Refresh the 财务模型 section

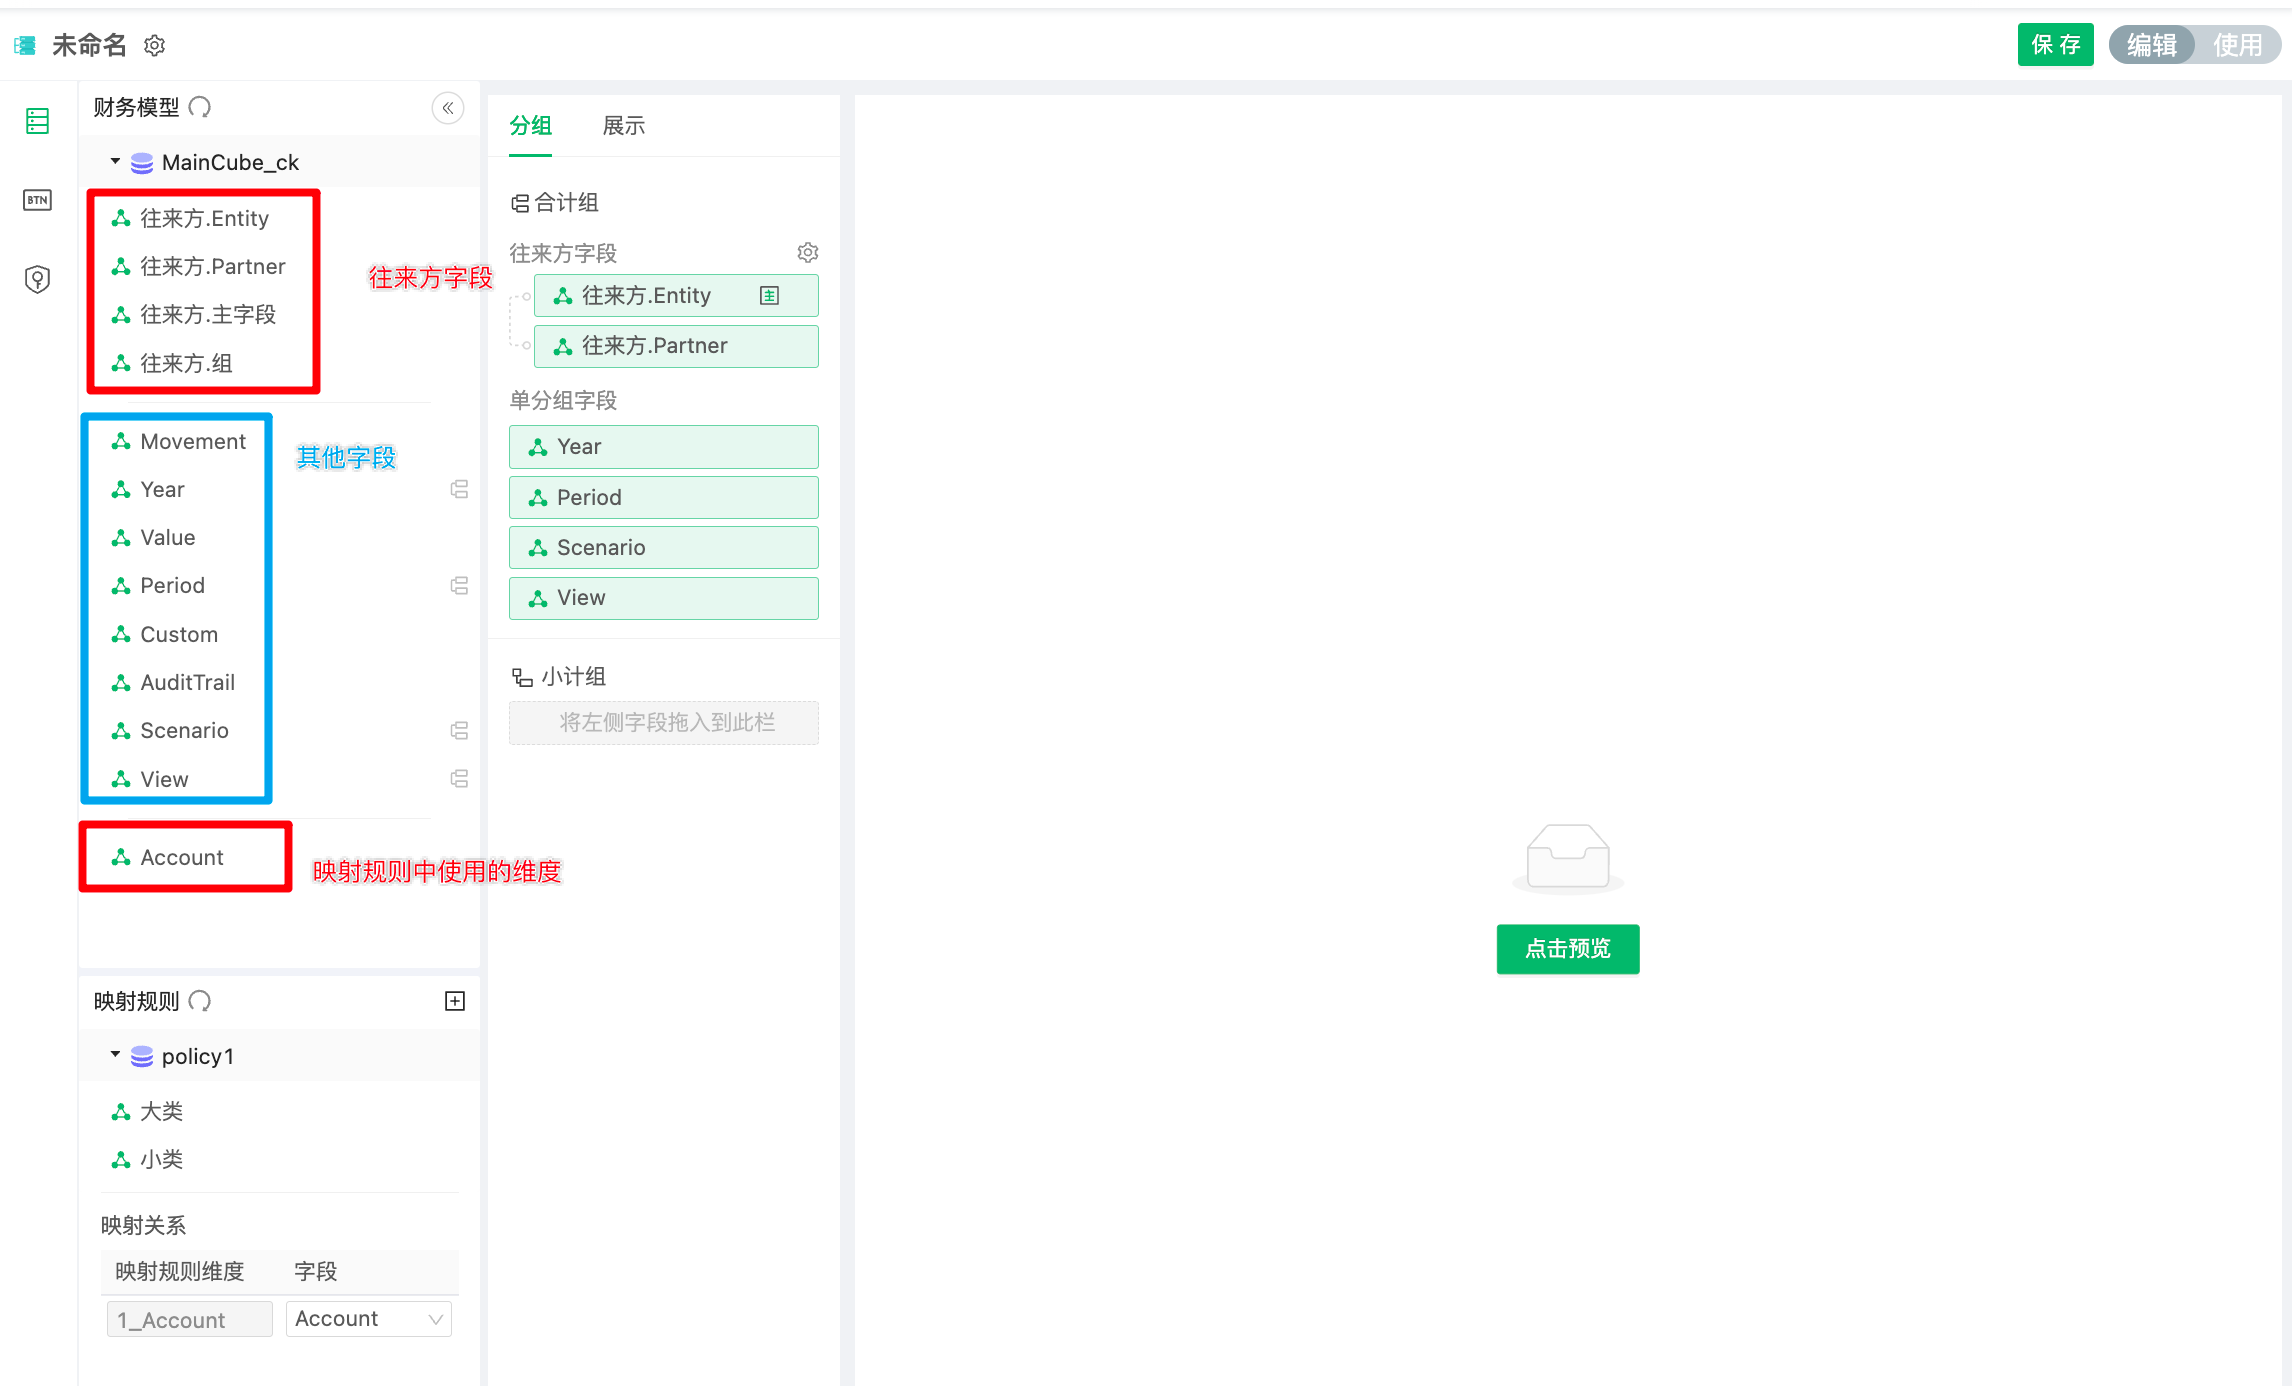tap(200, 107)
